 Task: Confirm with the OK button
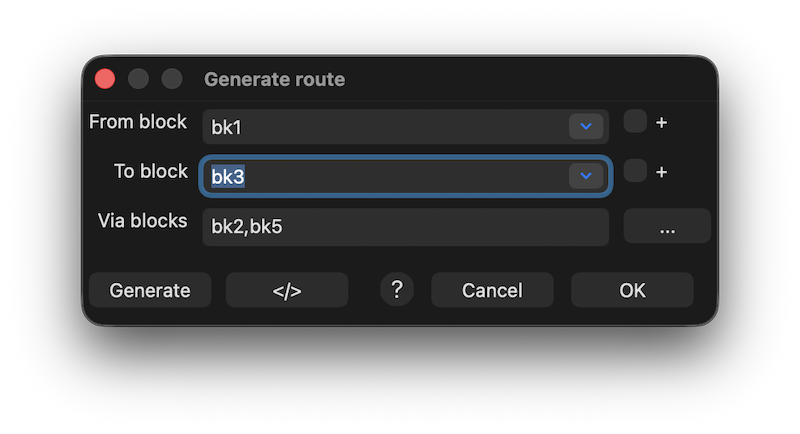(632, 290)
